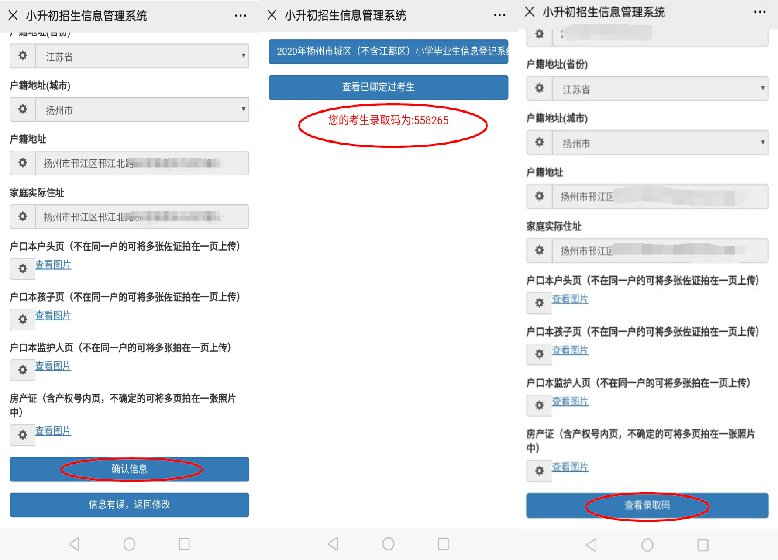Open 查看图片 link under 户口本监护人页 in left screen

53,366
